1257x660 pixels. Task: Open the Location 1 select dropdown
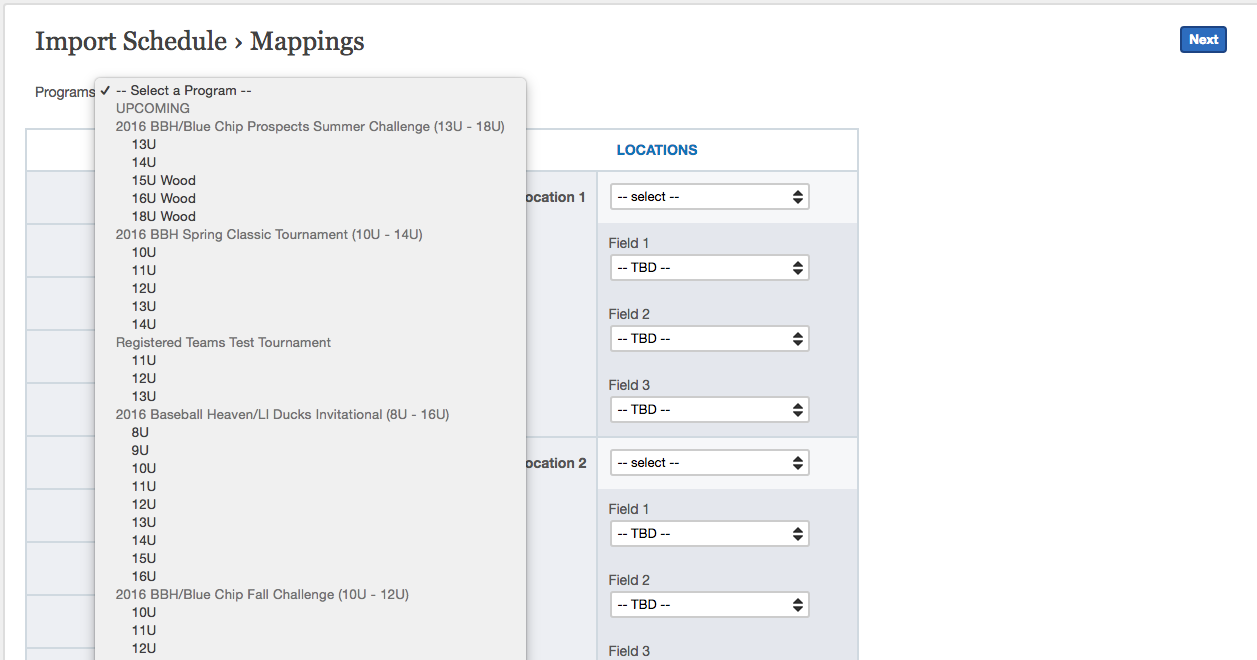click(x=709, y=197)
